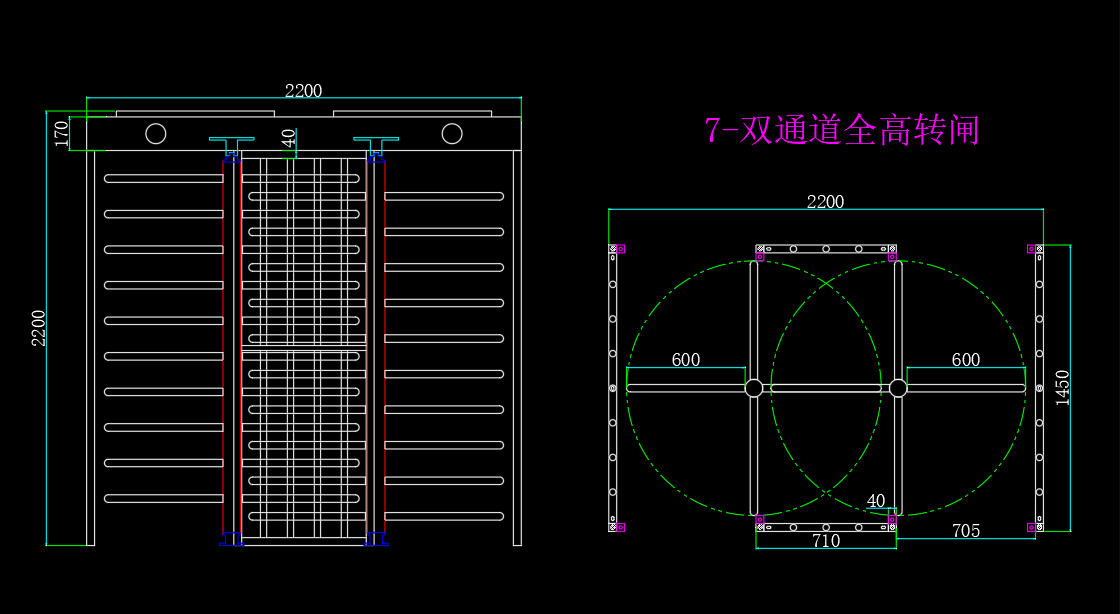The height and width of the screenshot is (614, 1120).
Task: Select the magenta anchor block at top-left corner of plan
Action: (x=621, y=249)
